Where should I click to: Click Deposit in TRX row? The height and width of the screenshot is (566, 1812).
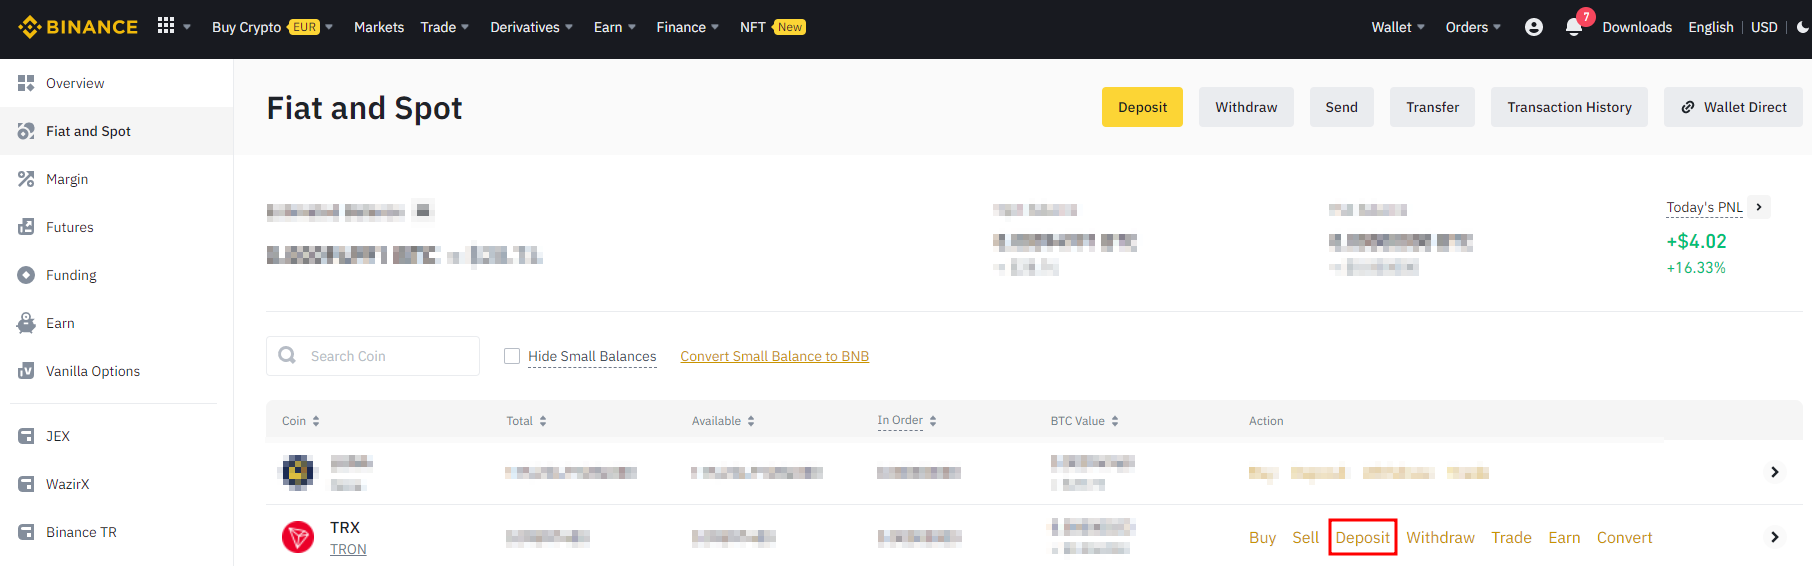[x=1362, y=538]
